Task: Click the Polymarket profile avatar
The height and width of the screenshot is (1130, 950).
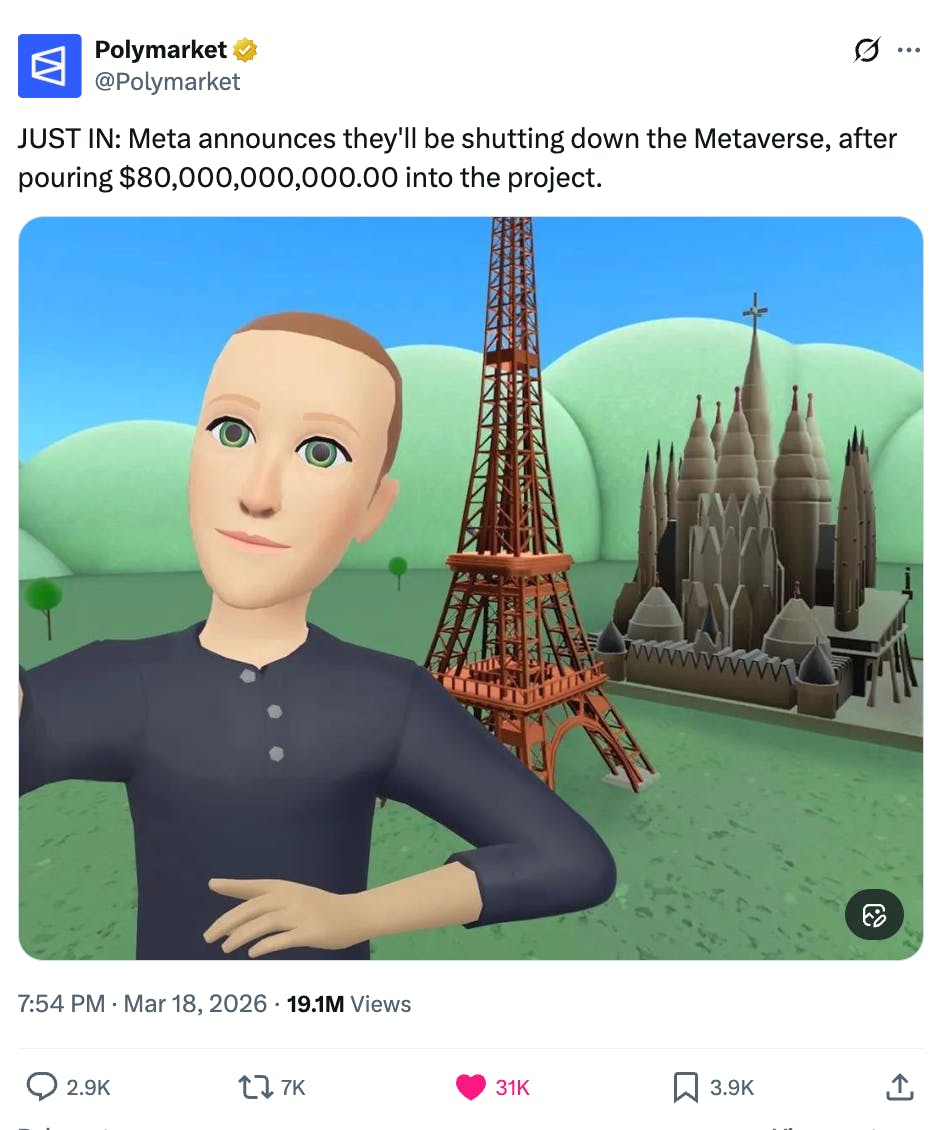Action: pyautogui.click(x=49, y=66)
